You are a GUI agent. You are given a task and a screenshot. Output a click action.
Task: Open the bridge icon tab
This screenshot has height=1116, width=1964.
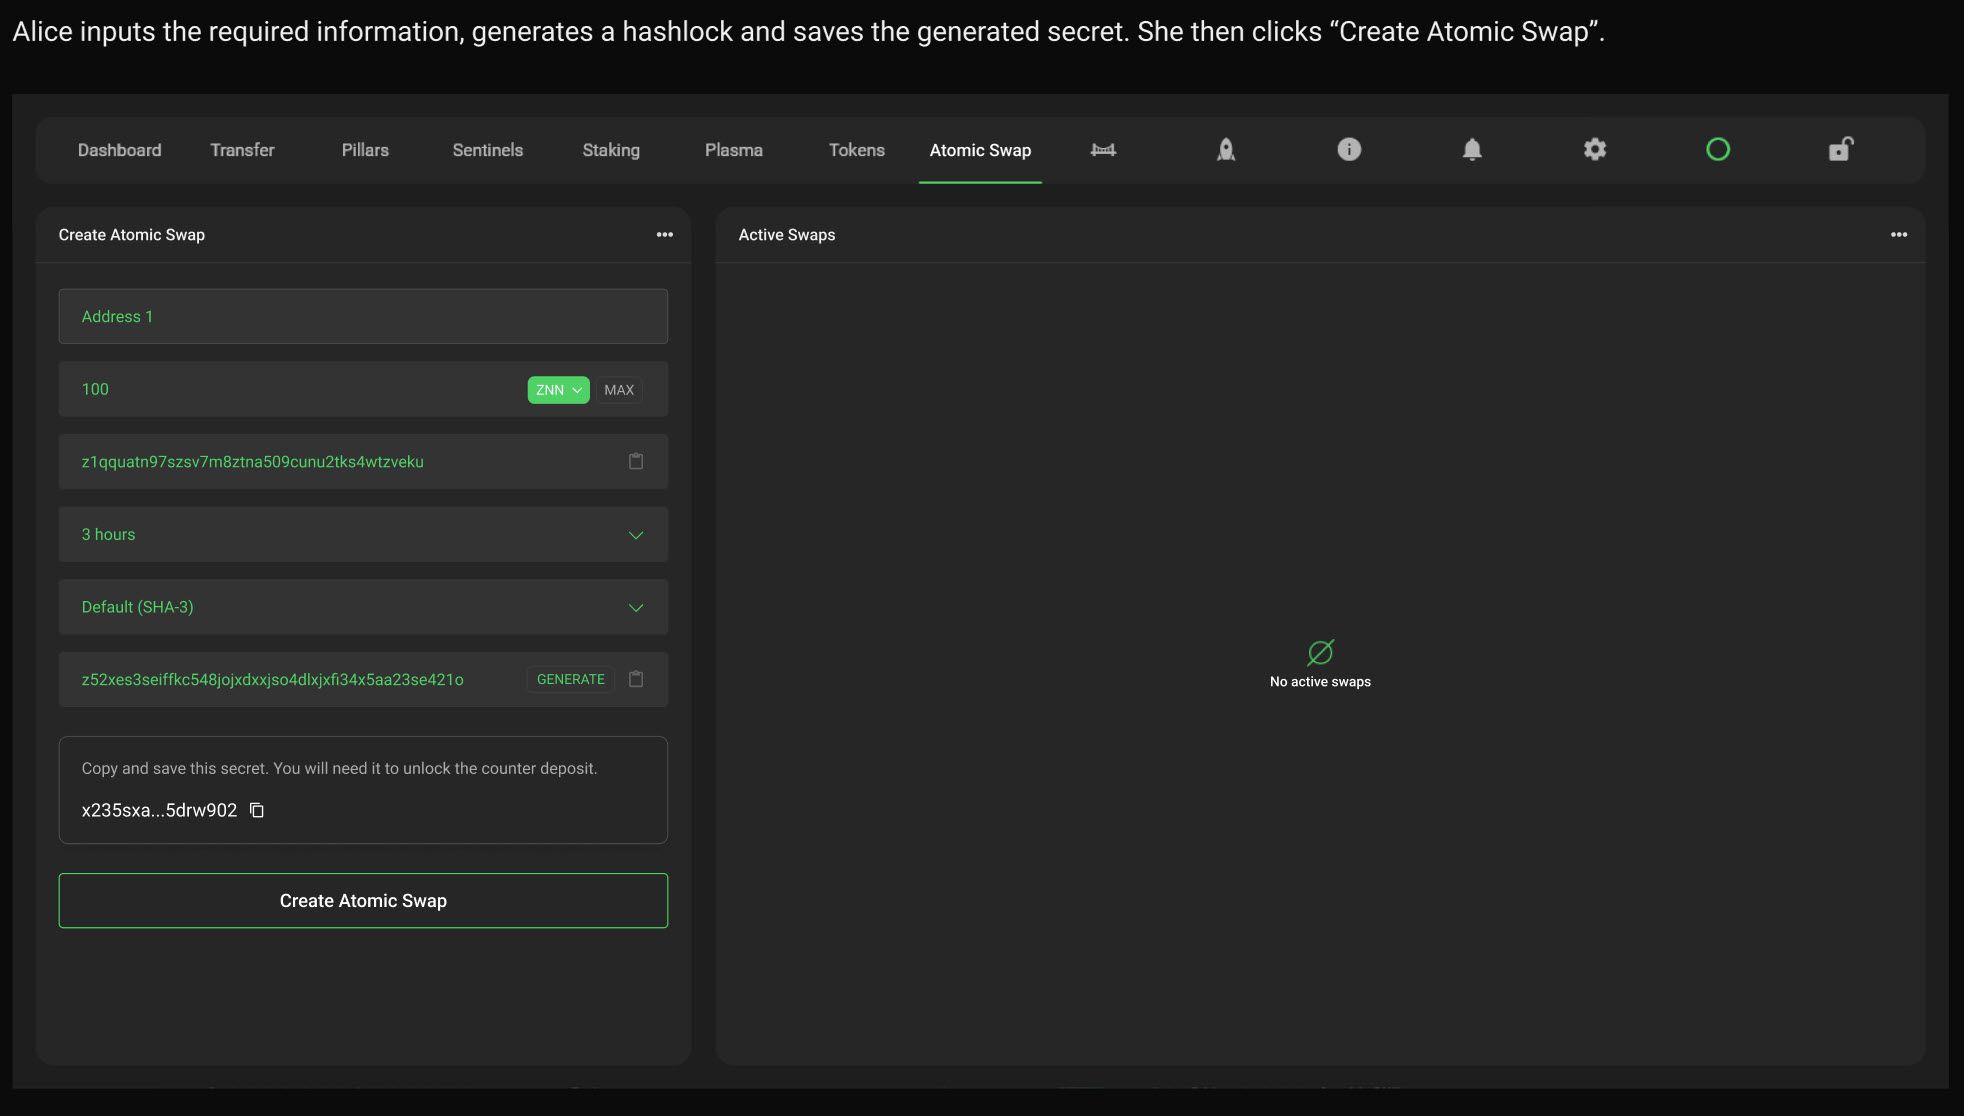pyautogui.click(x=1103, y=150)
